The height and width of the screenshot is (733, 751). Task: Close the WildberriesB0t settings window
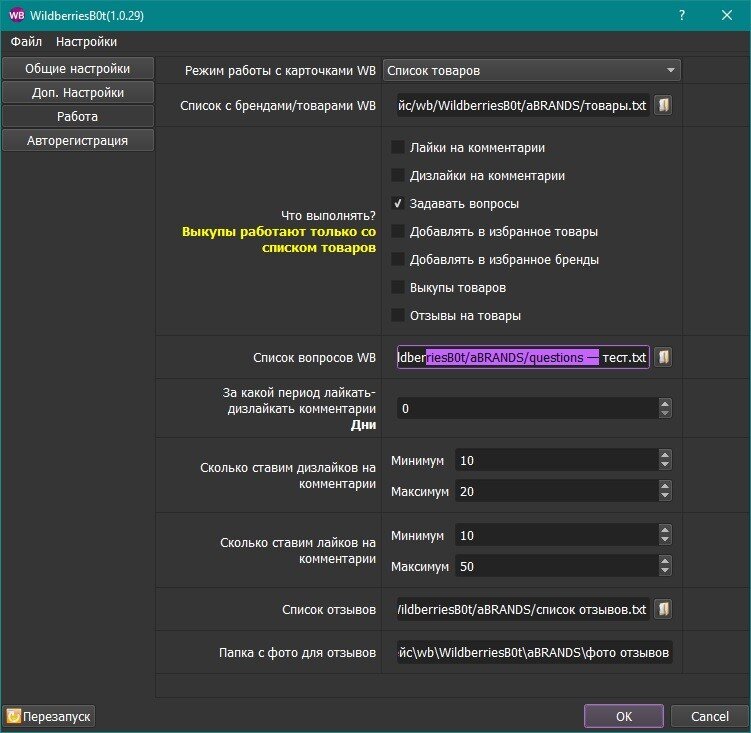pyautogui.click(x=727, y=15)
